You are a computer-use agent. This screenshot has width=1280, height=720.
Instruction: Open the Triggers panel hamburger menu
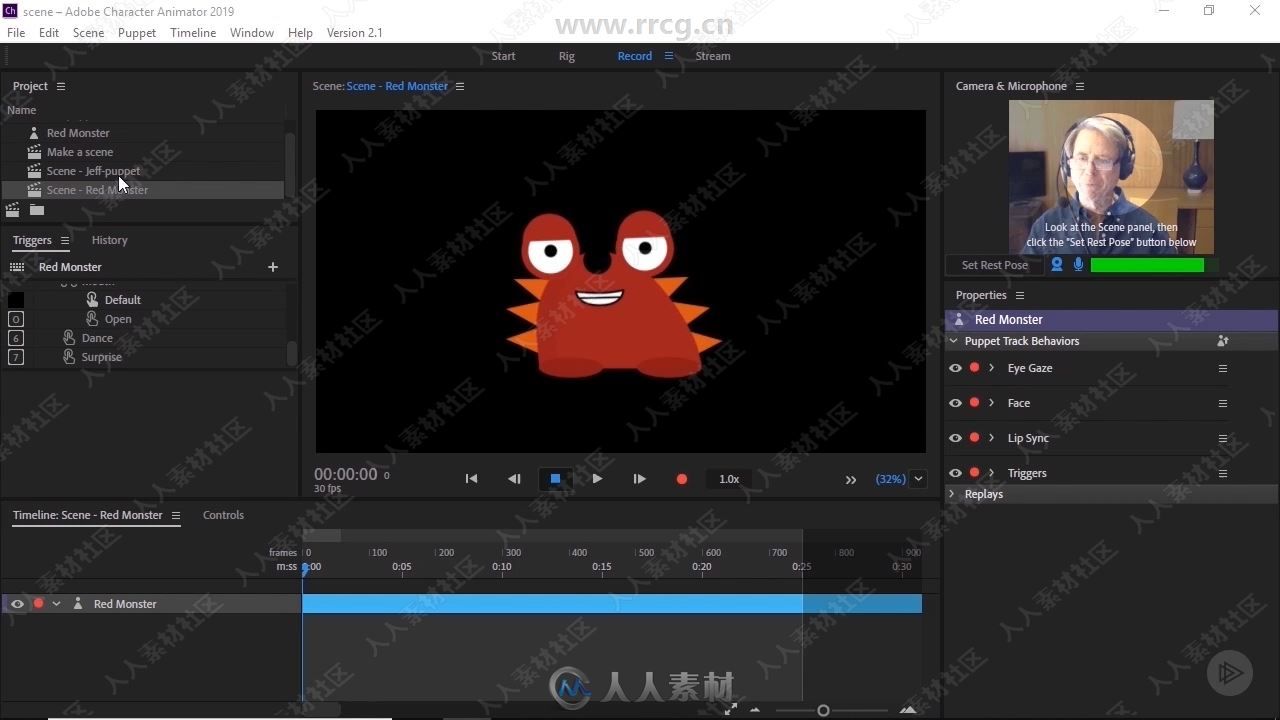65,240
